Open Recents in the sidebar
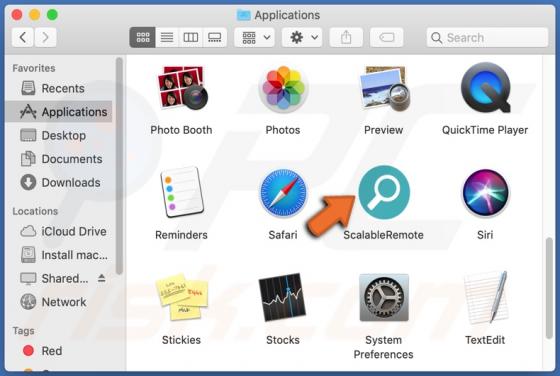Screen dimensions: 560x376 [59, 88]
